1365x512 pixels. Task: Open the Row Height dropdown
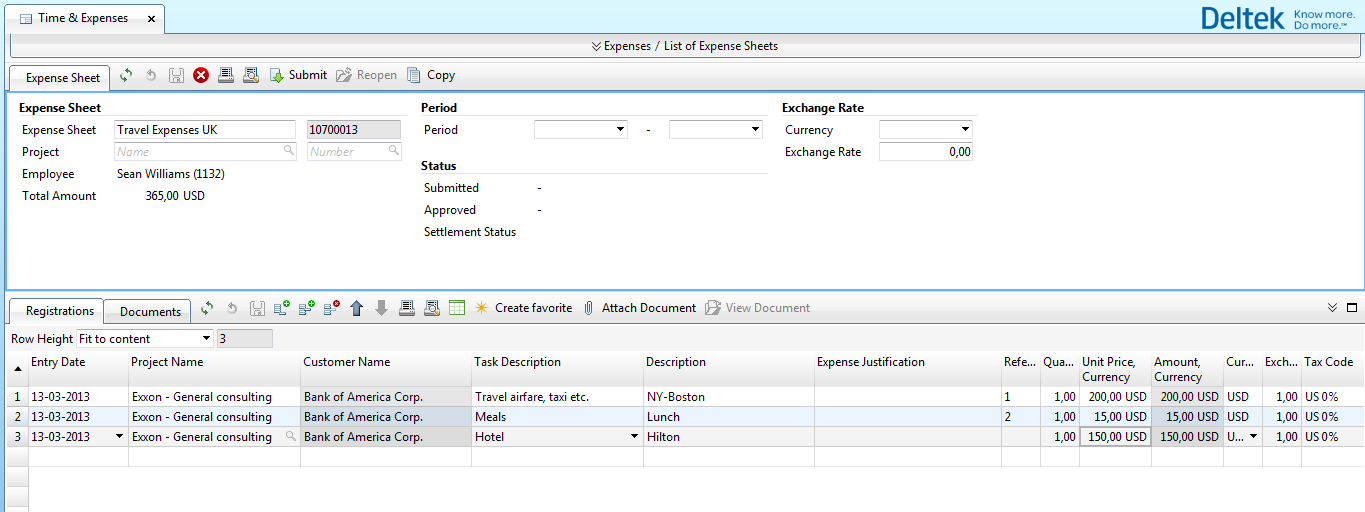coord(207,339)
